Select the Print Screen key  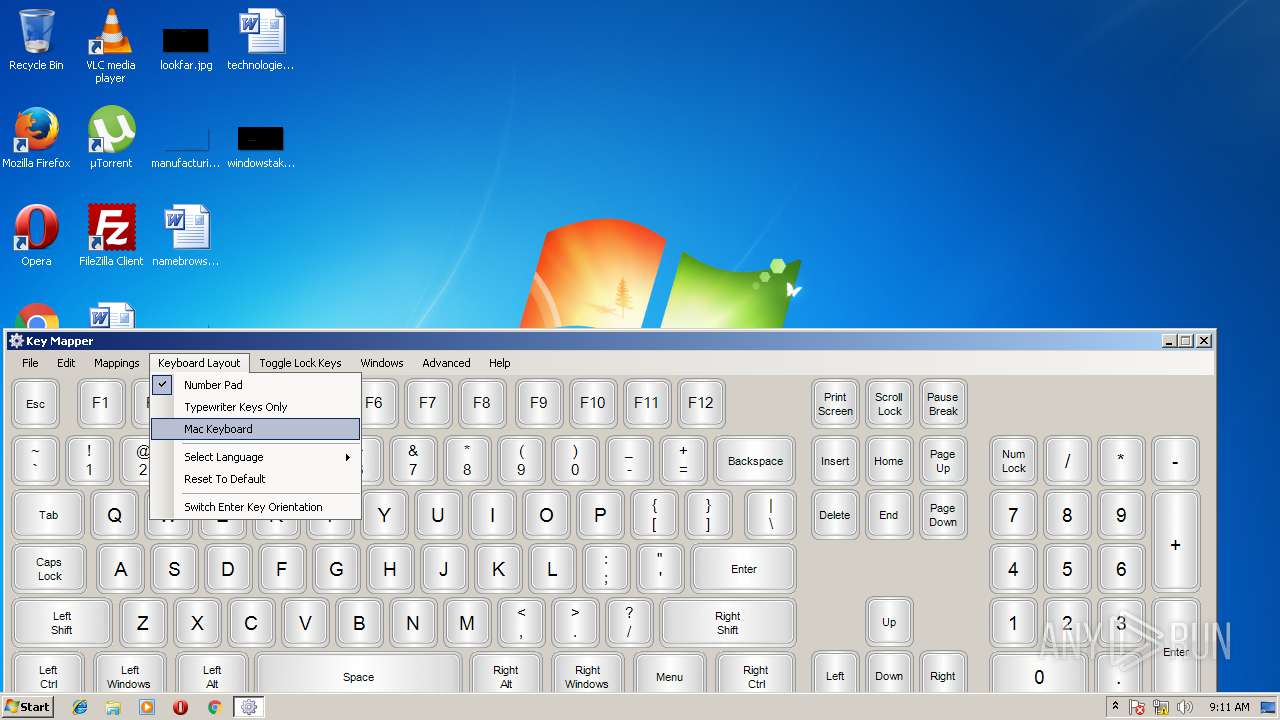pyautogui.click(x=835, y=404)
